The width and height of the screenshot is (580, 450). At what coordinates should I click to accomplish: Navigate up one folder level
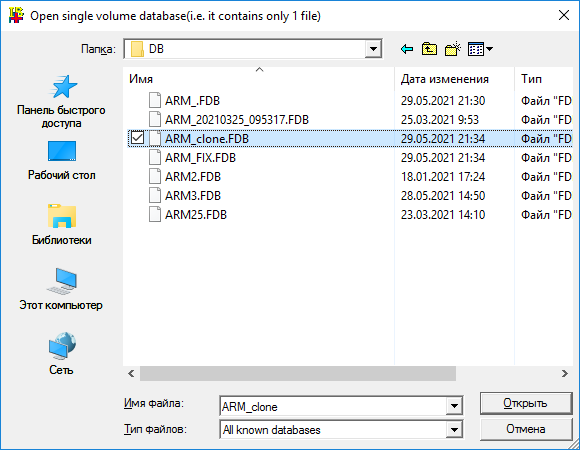pyautogui.click(x=429, y=49)
